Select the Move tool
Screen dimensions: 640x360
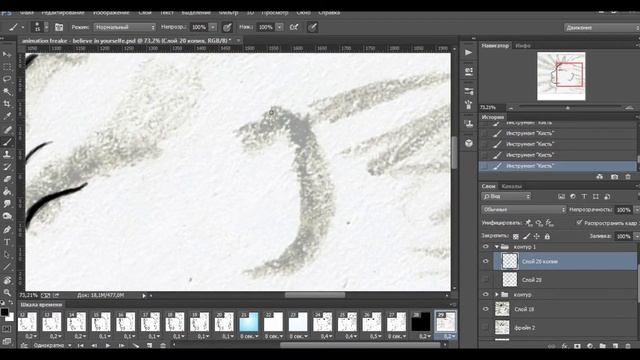click(7, 54)
